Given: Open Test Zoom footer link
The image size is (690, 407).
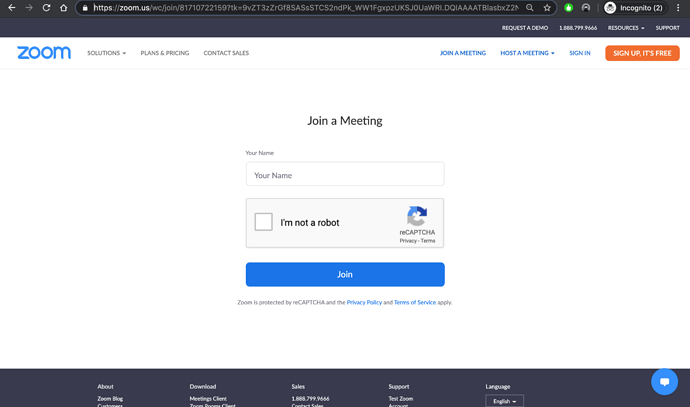Looking at the screenshot, I should point(400,399).
